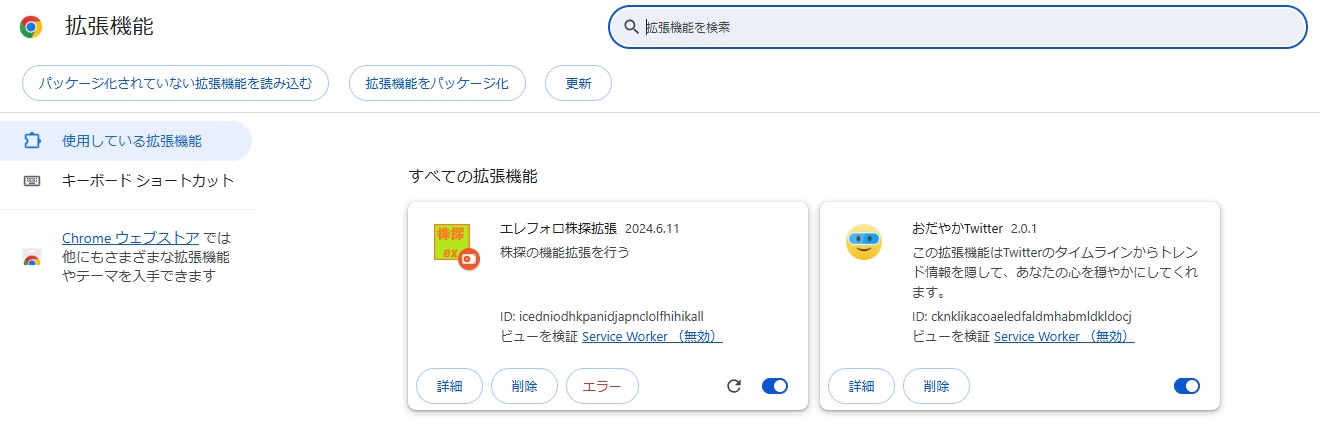Click 株探の機能拡張を行う description
This screenshot has height=426, width=1320.
coord(565,252)
